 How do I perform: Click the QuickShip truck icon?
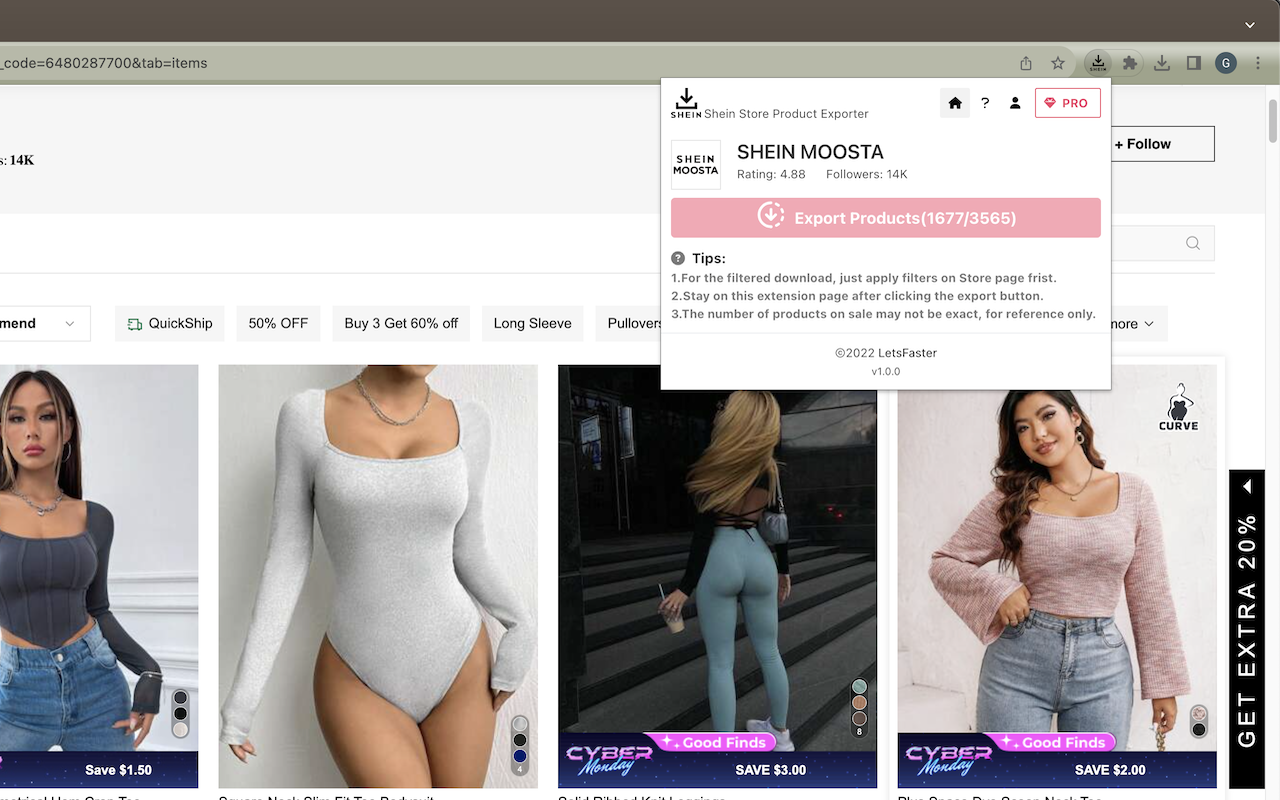coord(135,324)
